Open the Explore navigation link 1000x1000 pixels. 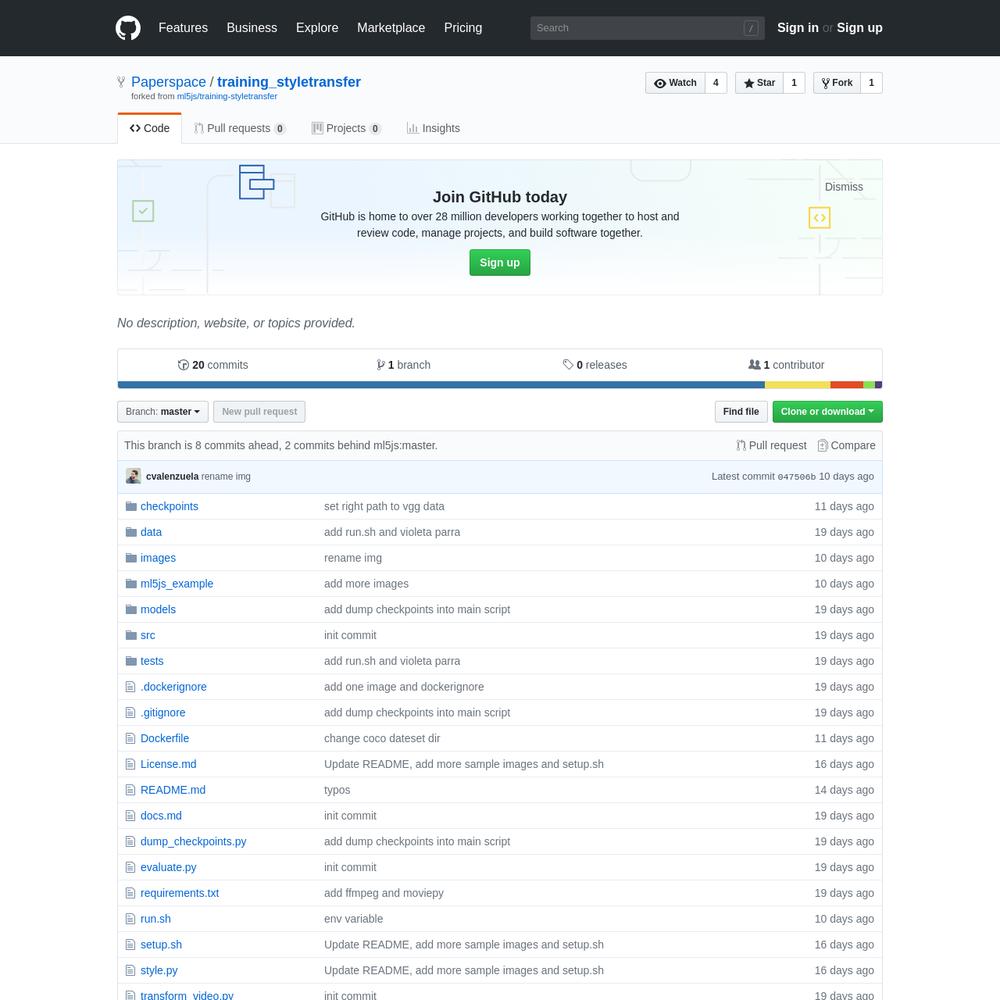317,28
